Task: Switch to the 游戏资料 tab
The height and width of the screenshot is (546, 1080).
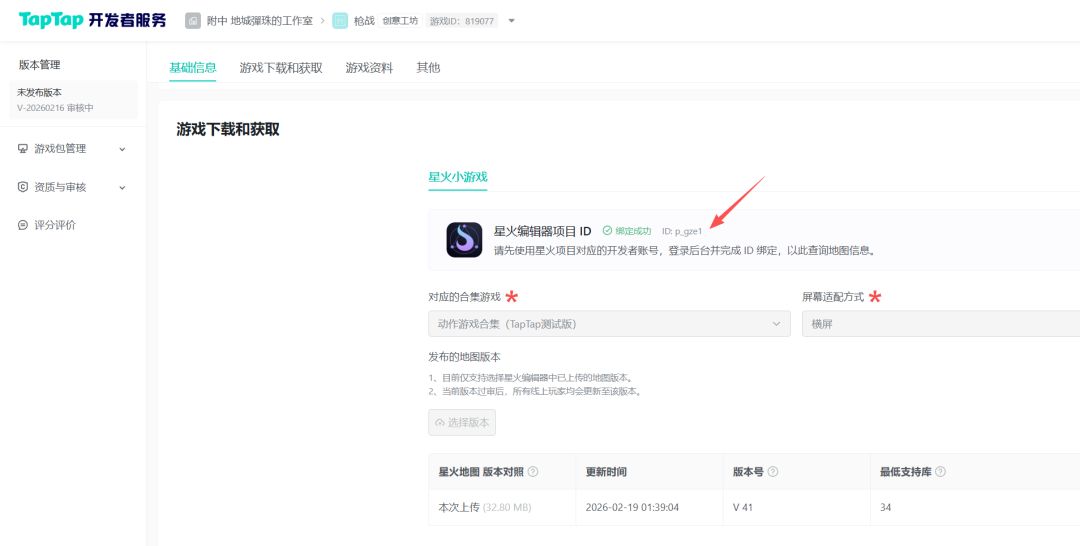Action: coord(369,67)
